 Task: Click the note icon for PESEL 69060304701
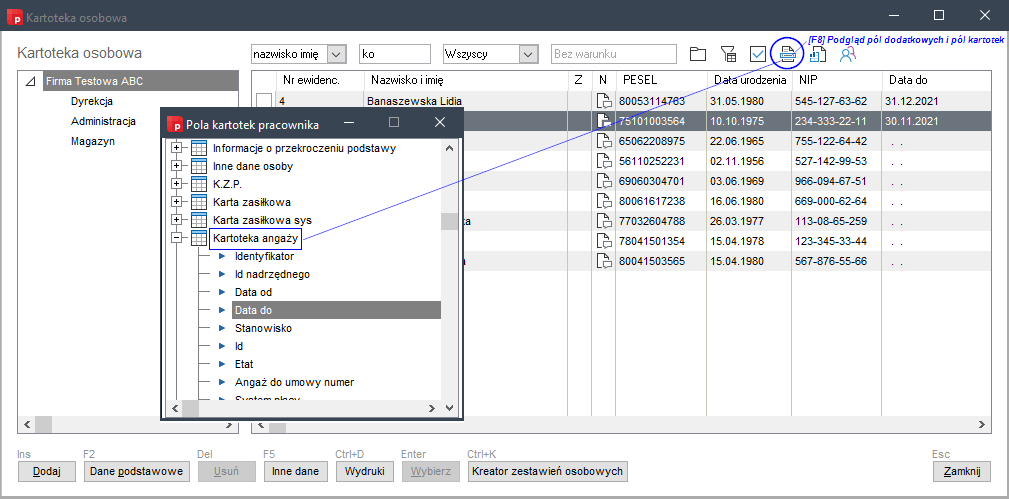pyautogui.click(x=604, y=181)
